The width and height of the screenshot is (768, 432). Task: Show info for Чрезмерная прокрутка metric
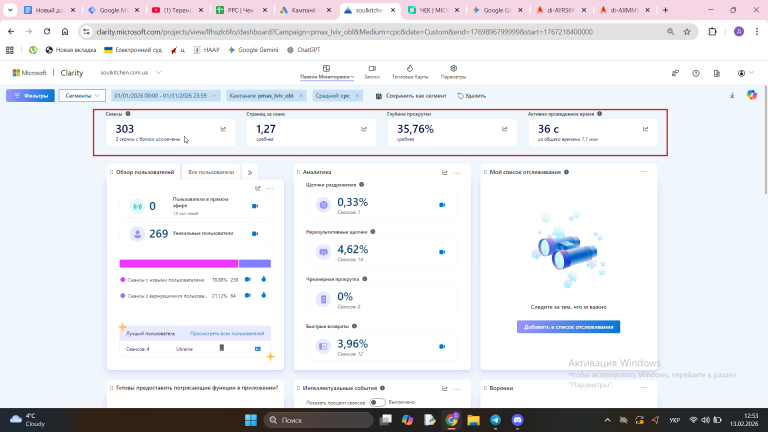click(x=364, y=279)
